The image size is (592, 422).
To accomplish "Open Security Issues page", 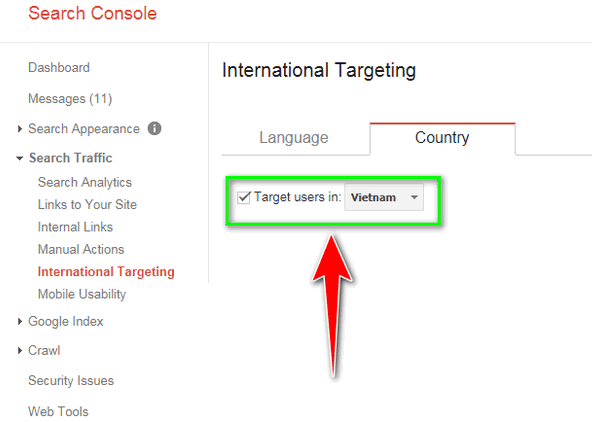I will pyautogui.click(x=71, y=380).
